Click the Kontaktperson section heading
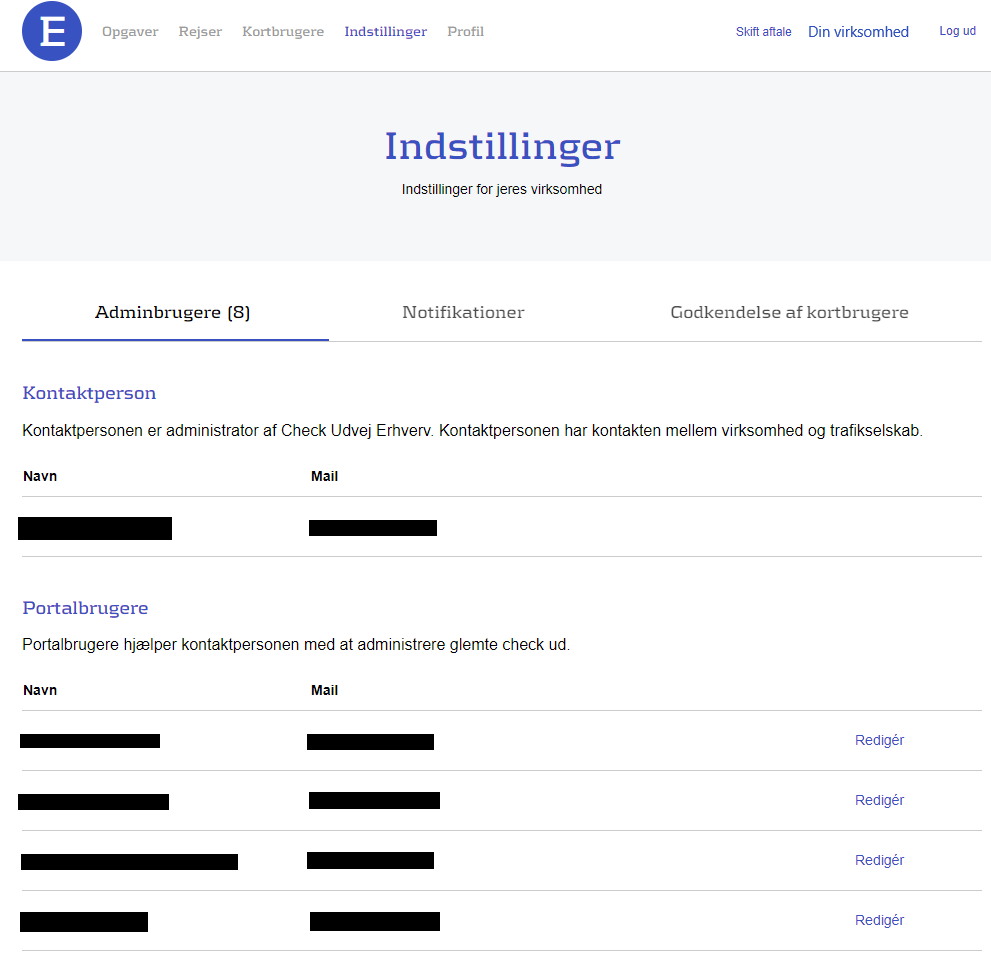 pyautogui.click(x=89, y=393)
